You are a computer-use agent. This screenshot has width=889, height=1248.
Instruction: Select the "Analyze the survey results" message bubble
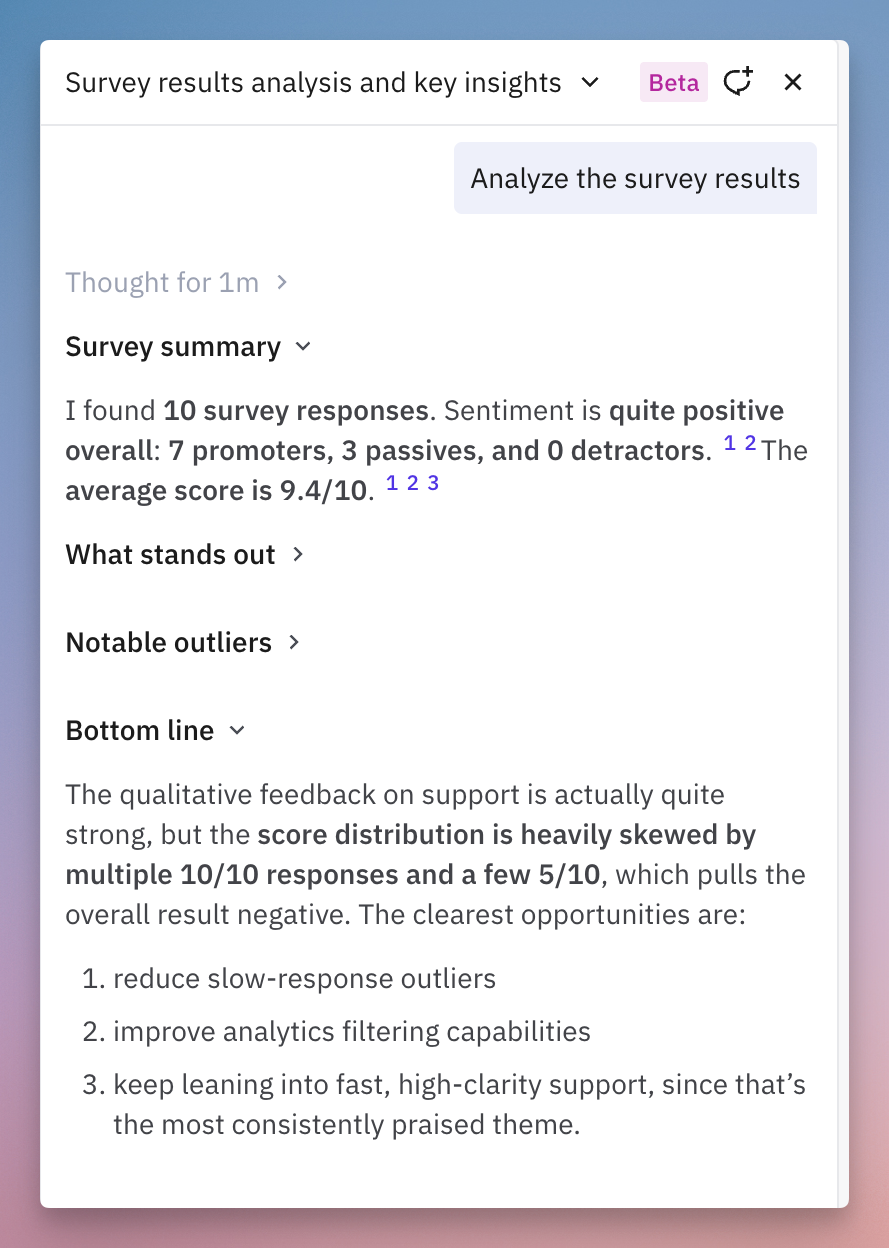coord(636,178)
